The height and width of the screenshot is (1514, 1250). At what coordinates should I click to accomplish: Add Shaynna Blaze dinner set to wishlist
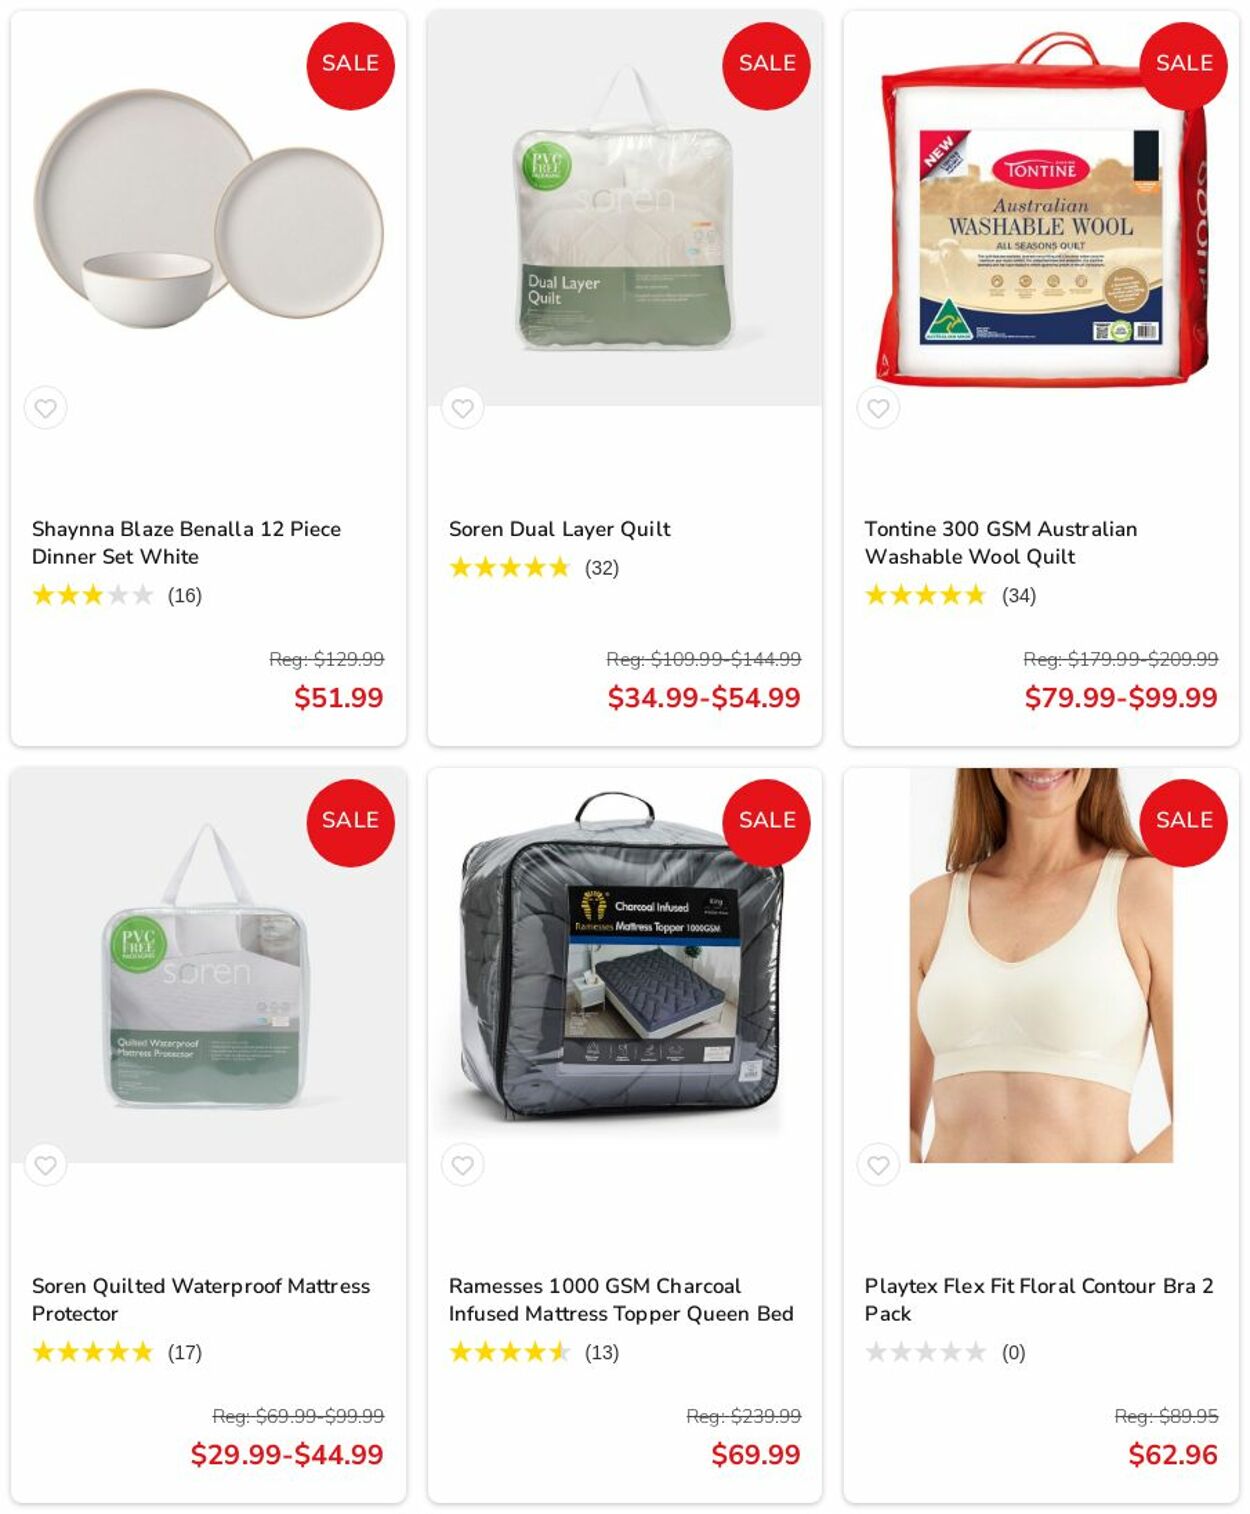pos(46,408)
